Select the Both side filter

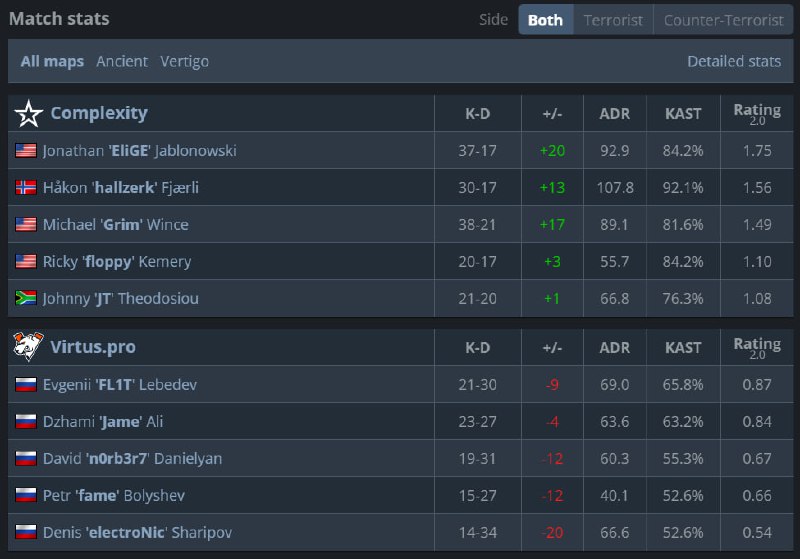click(545, 20)
